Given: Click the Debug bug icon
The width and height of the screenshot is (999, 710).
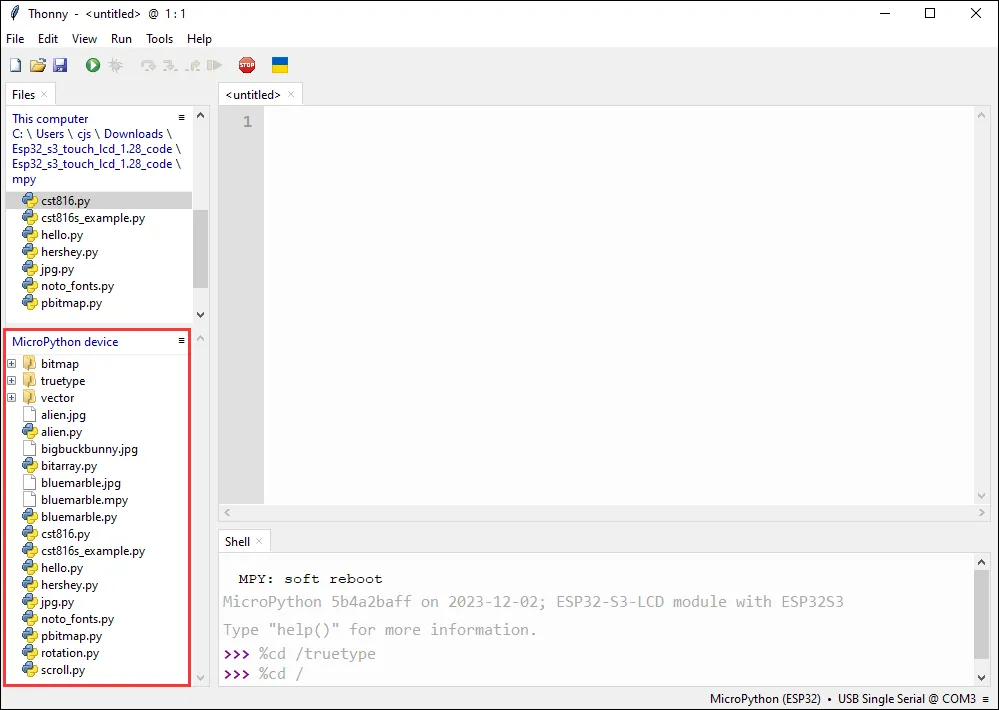Looking at the screenshot, I should [x=116, y=65].
